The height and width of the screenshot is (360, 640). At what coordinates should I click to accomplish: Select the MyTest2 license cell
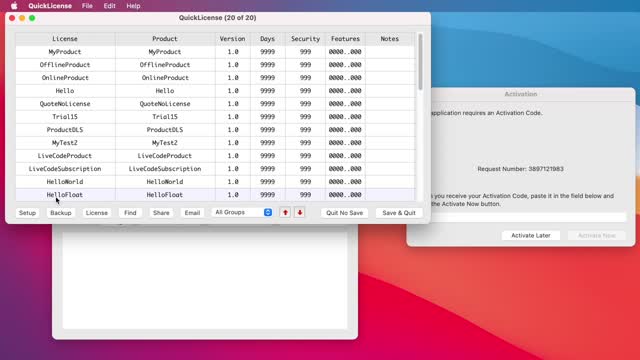pyautogui.click(x=65, y=143)
